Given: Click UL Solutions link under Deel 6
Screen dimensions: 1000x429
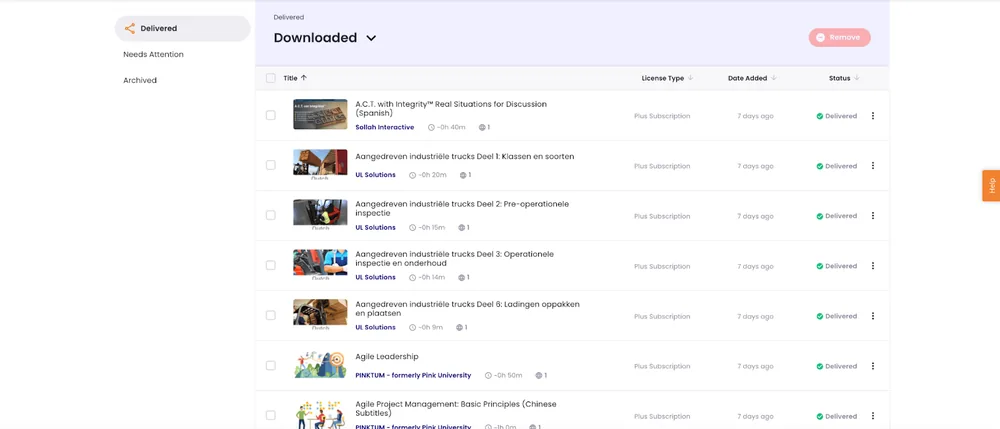Looking at the screenshot, I should click(375, 328).
